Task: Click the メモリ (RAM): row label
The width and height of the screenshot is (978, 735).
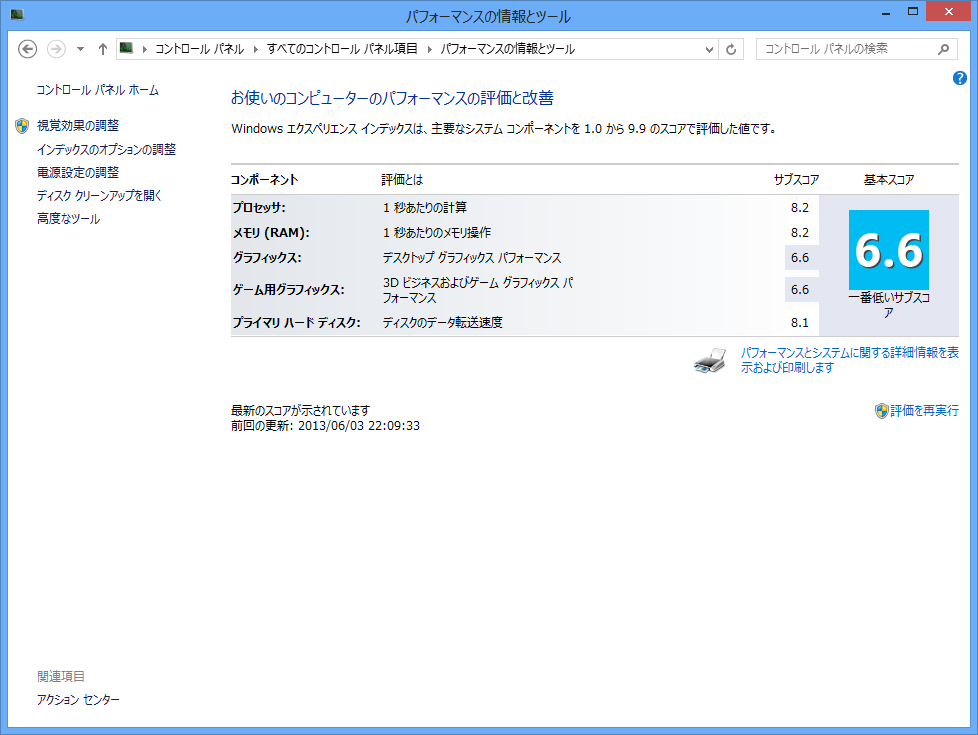Action: pos(271,233)
